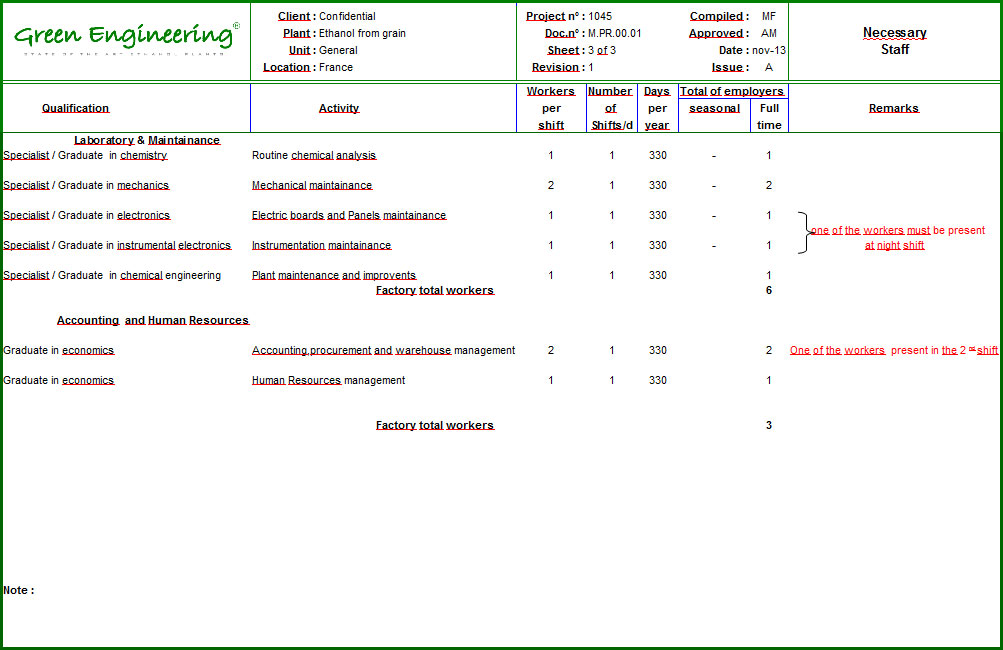Screen dimensions: 1003x650
Task: Select Laboratory factory total workers value 6
Action: [769, 290]
